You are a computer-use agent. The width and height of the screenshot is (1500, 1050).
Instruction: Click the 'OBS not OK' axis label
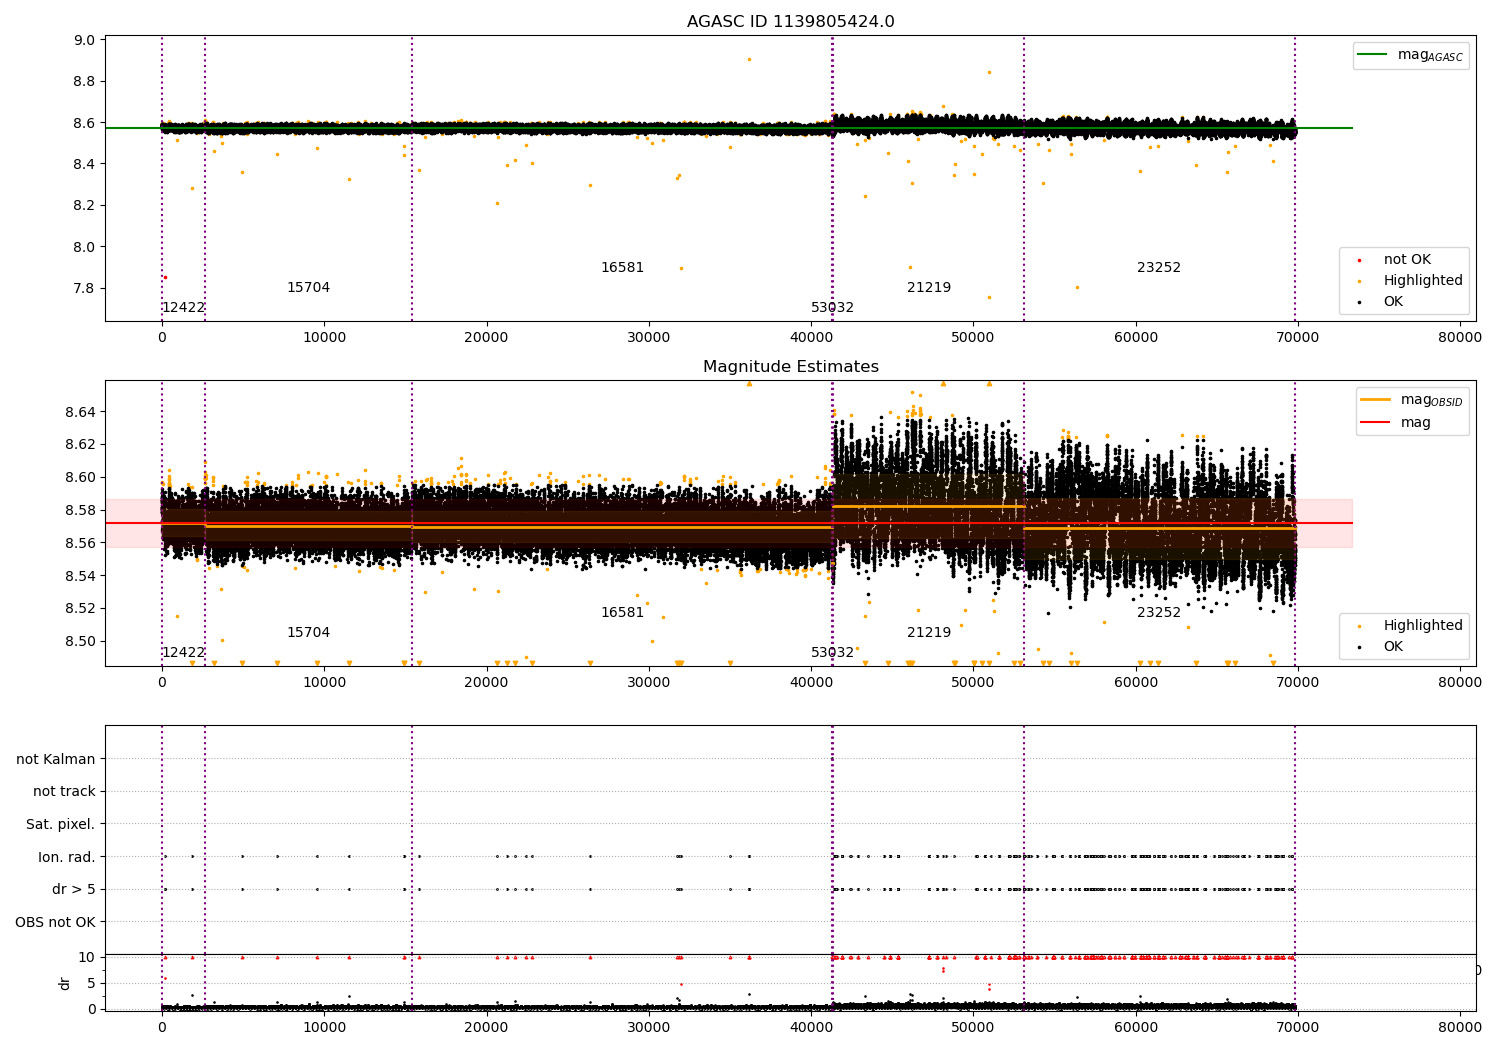click(x=56, y=922)
